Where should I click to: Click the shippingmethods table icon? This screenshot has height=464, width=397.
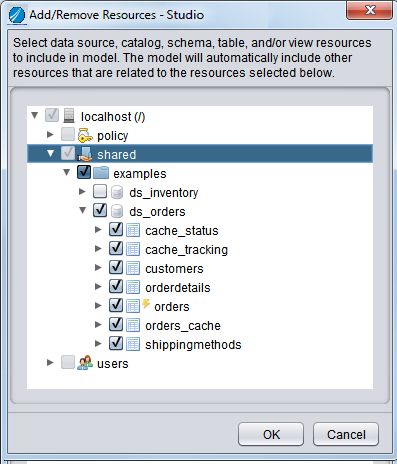tap(133, 344)
